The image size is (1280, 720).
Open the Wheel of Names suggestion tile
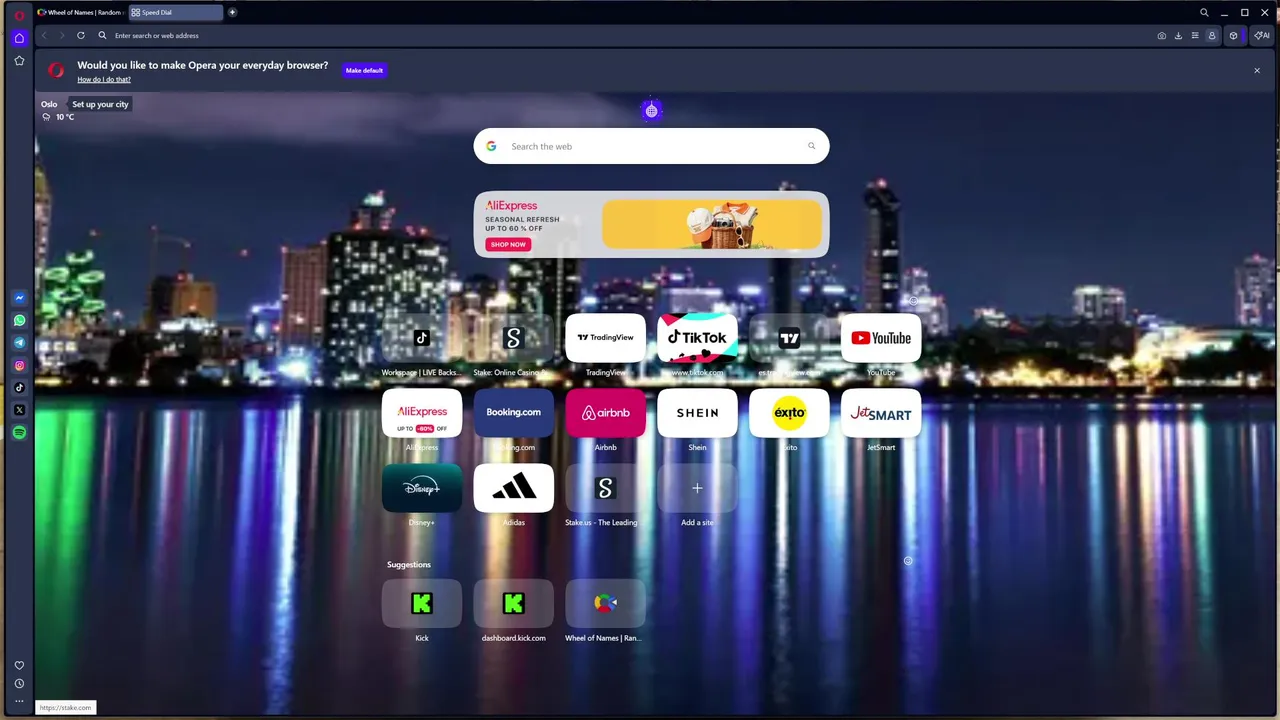tap(605, 603)
